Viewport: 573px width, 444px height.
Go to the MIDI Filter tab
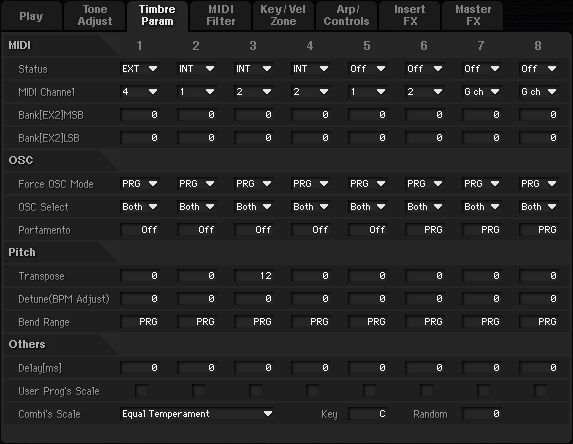click(x=220, y=16)
